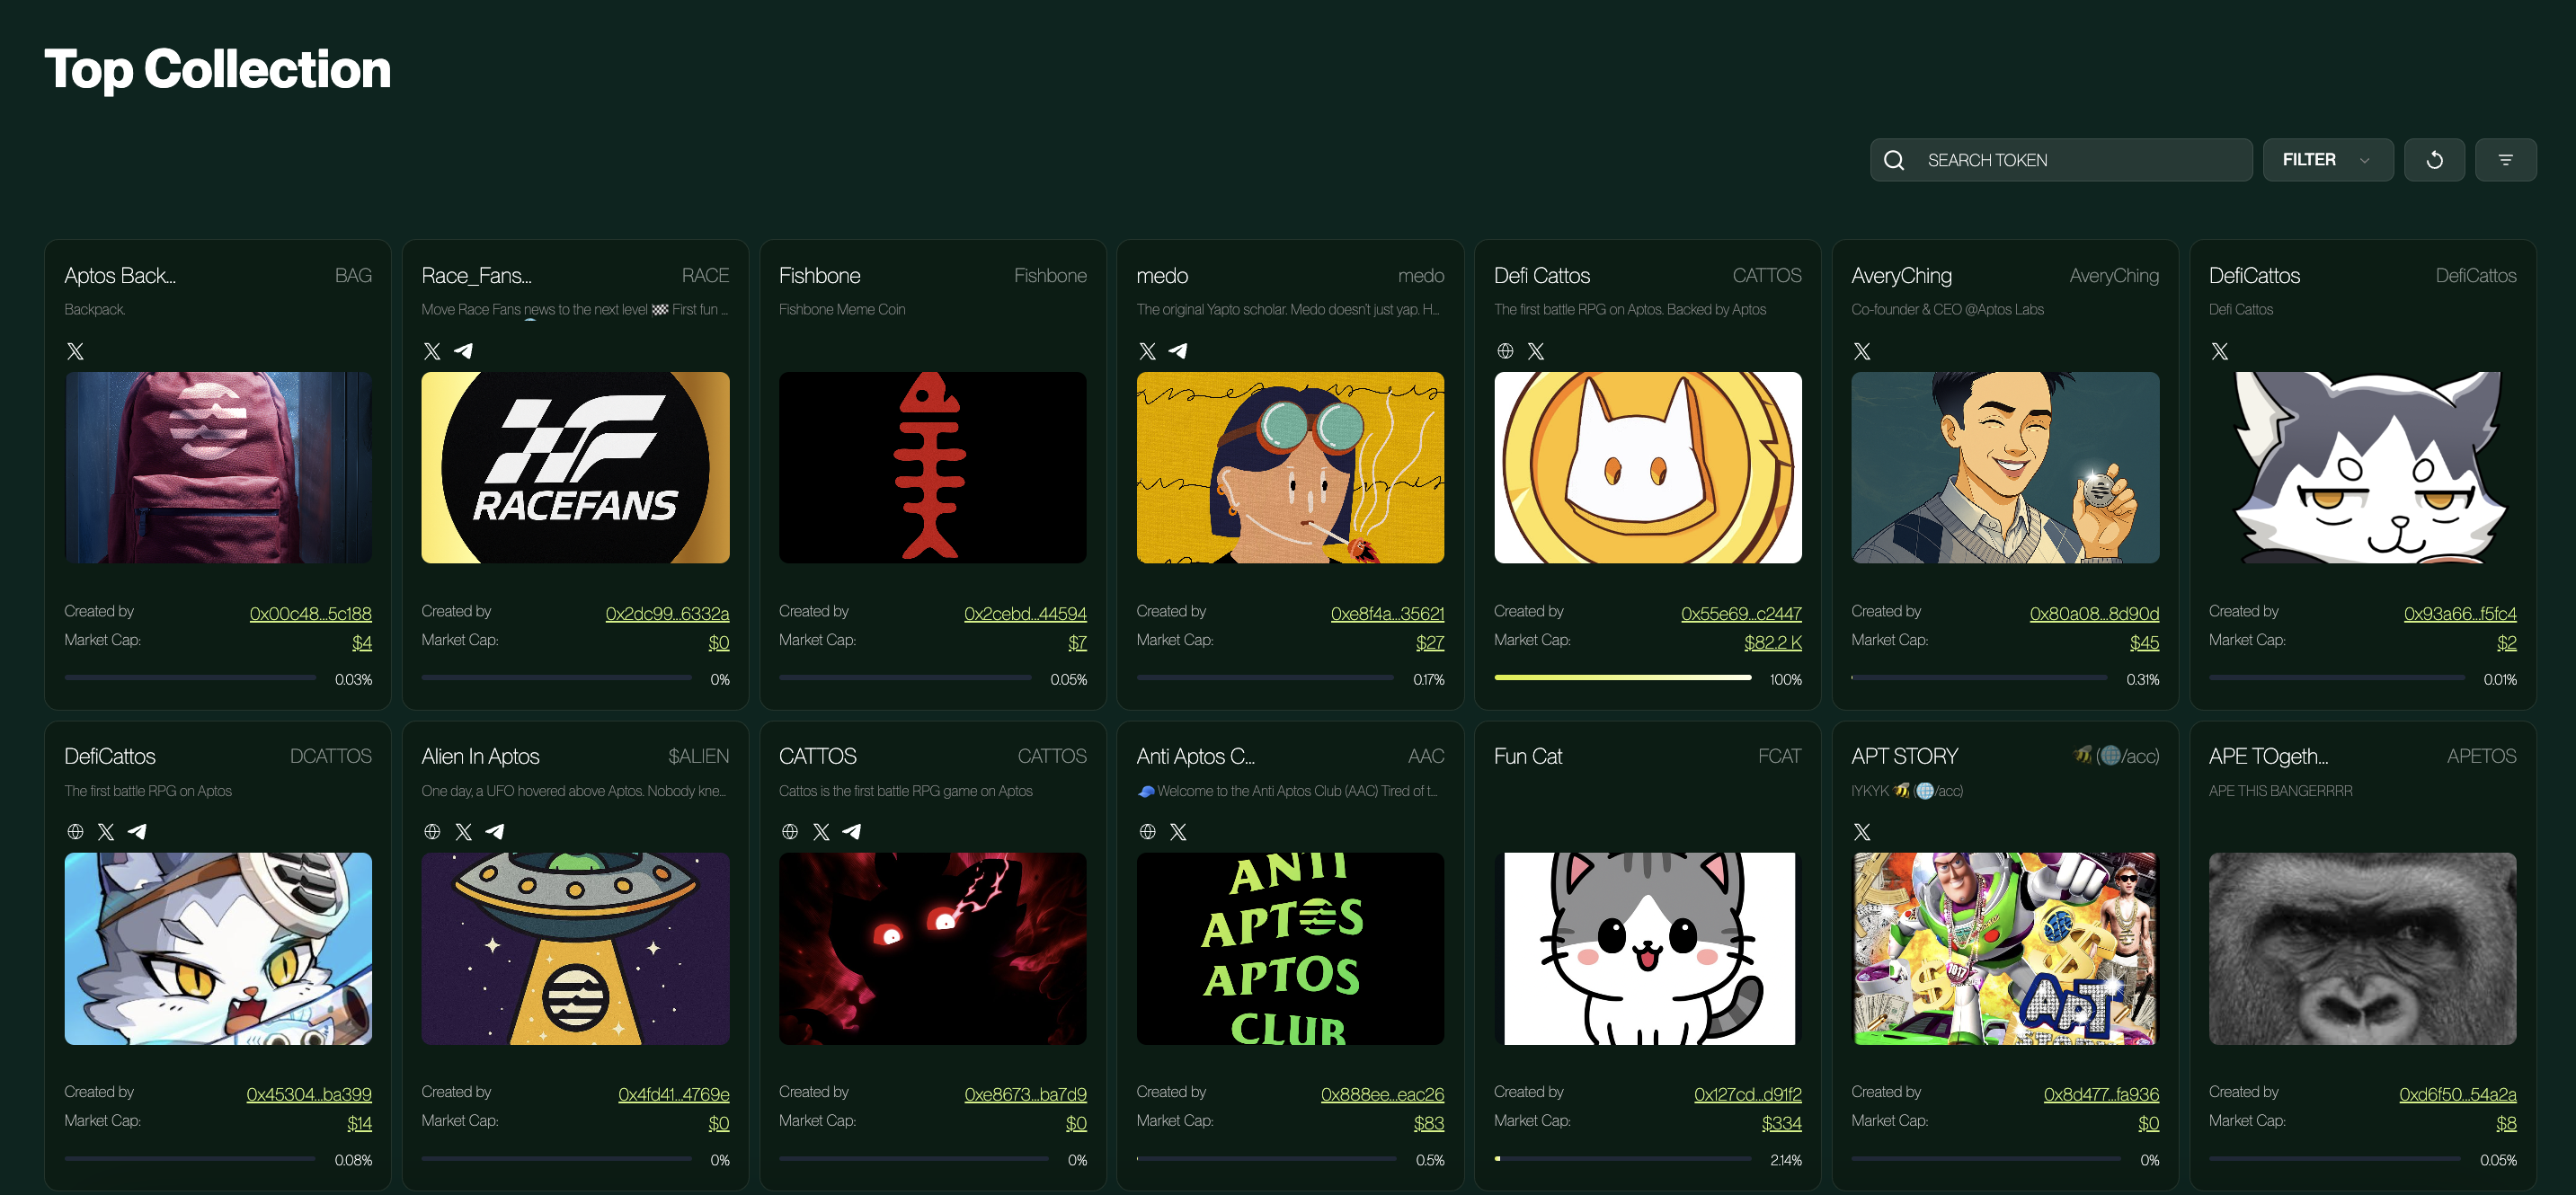Open X link on Aptos Backpack card

[x=75, y=351]
